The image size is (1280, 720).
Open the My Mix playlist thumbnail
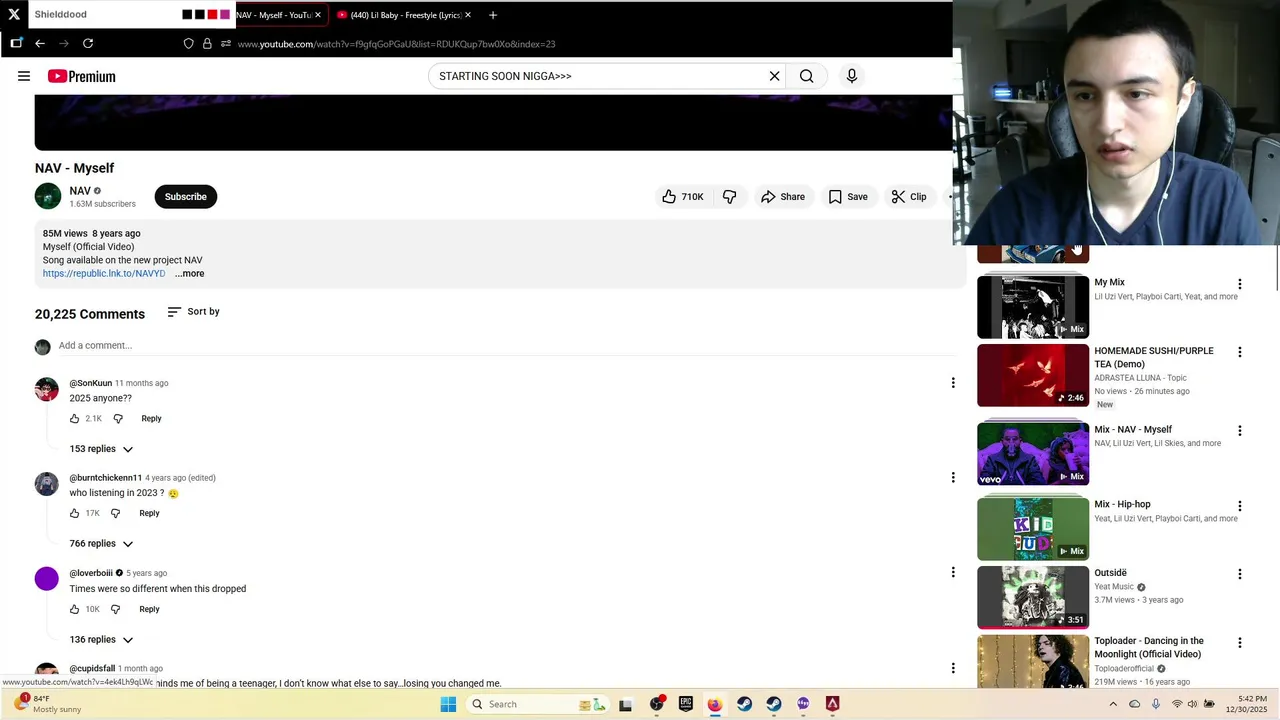1033,307
